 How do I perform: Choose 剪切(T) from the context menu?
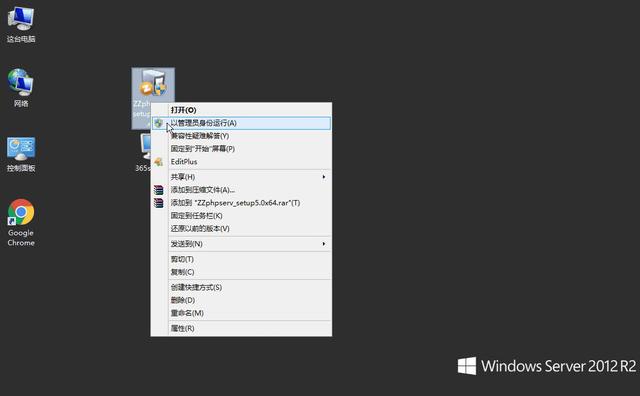(x=241, y=259)
